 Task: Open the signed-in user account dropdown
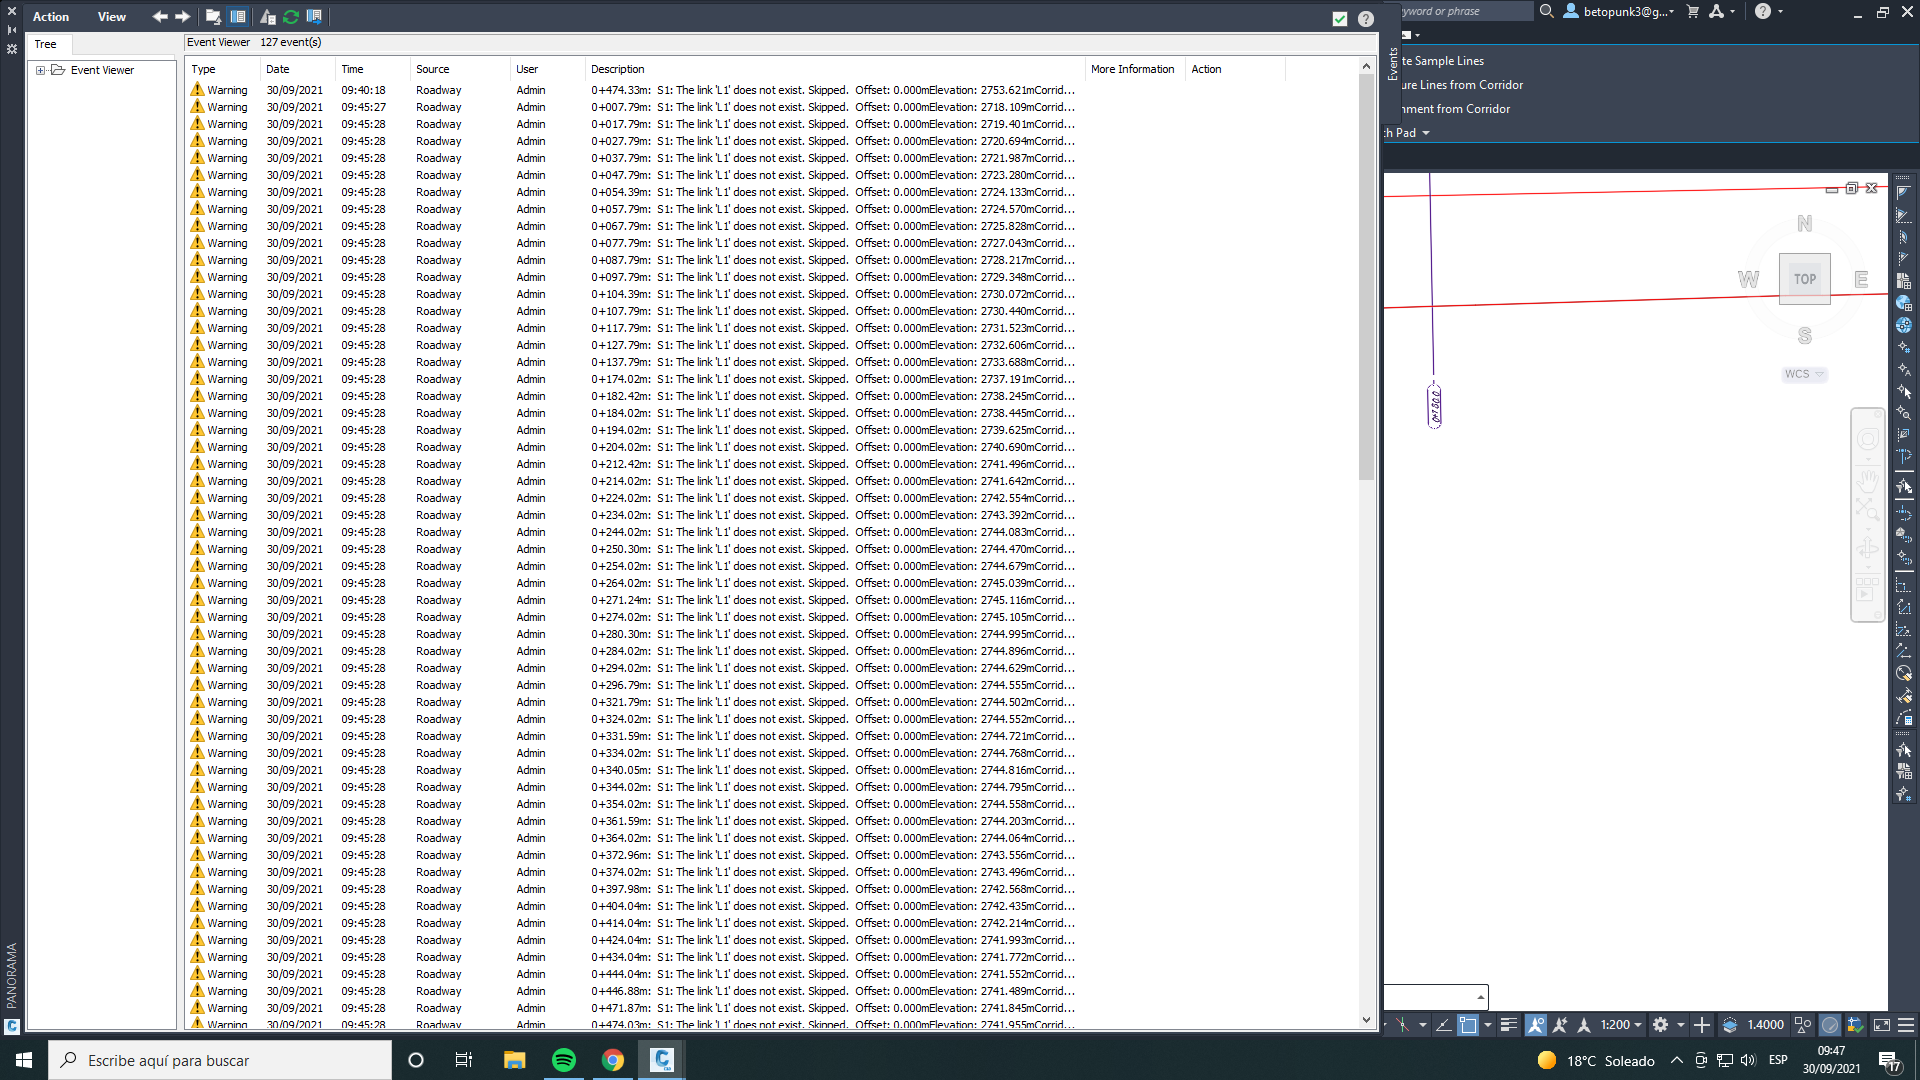tap(1624, 12)
